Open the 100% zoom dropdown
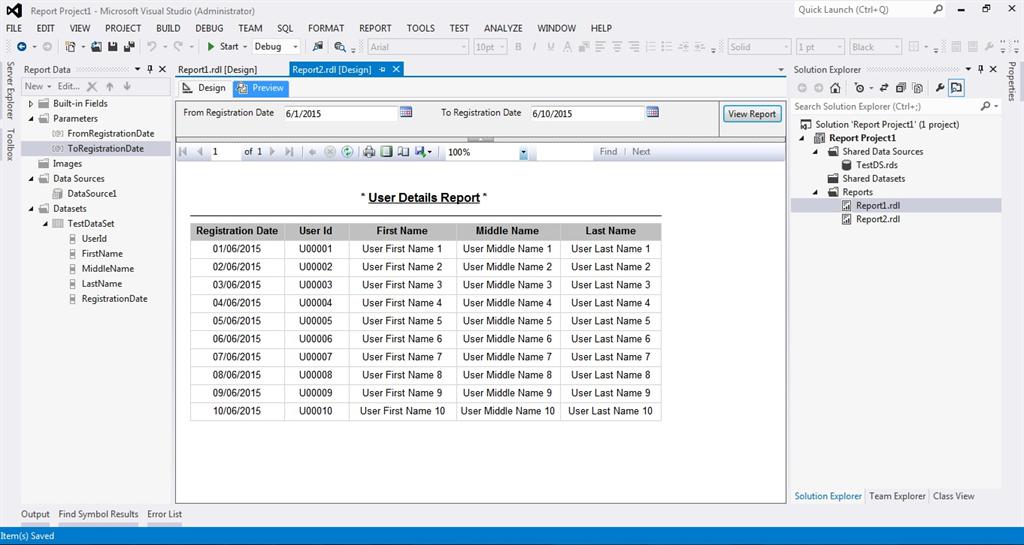The image size is (1024, 545). click(523, 153)
